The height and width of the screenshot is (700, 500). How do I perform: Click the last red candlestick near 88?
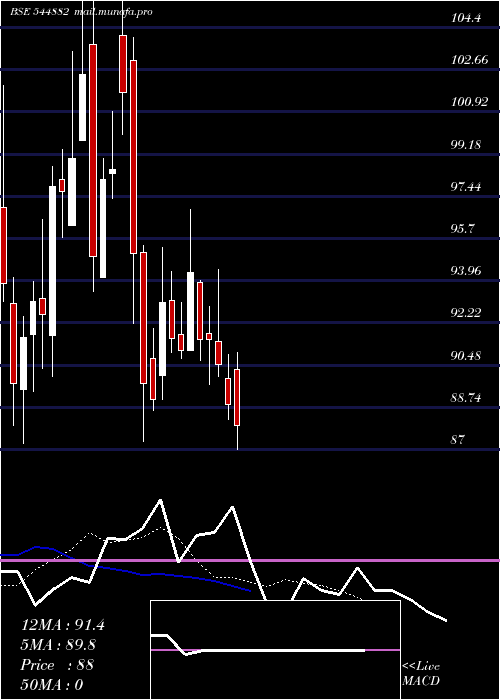point(237,397)
